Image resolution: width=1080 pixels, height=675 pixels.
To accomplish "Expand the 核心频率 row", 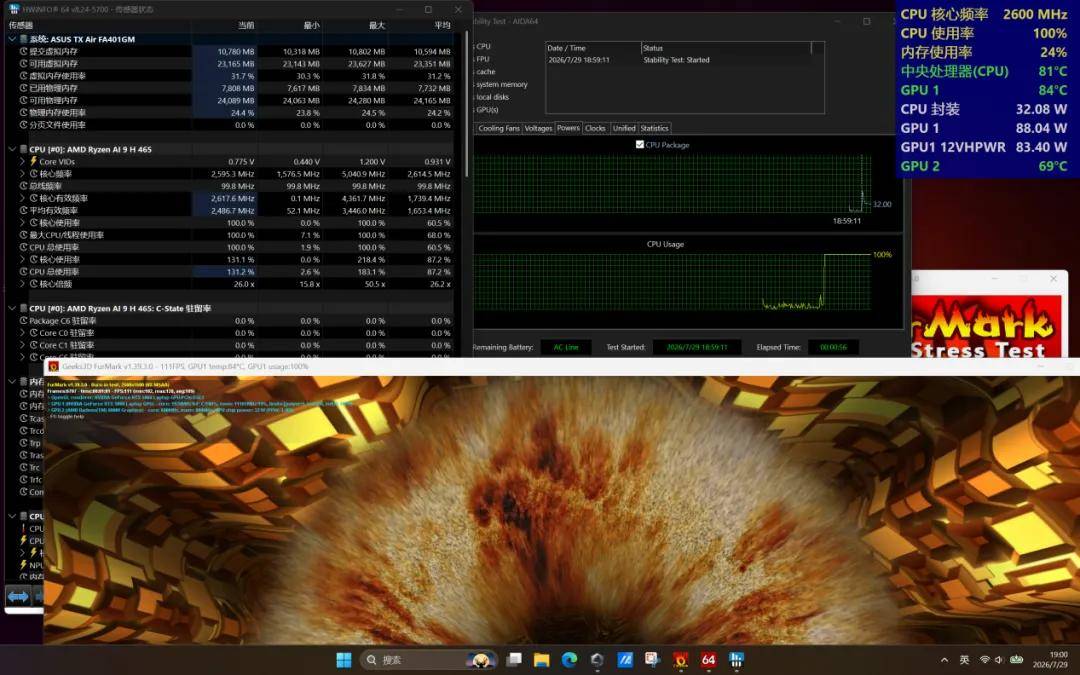I will pyautogui.click(x=22, y=174).
